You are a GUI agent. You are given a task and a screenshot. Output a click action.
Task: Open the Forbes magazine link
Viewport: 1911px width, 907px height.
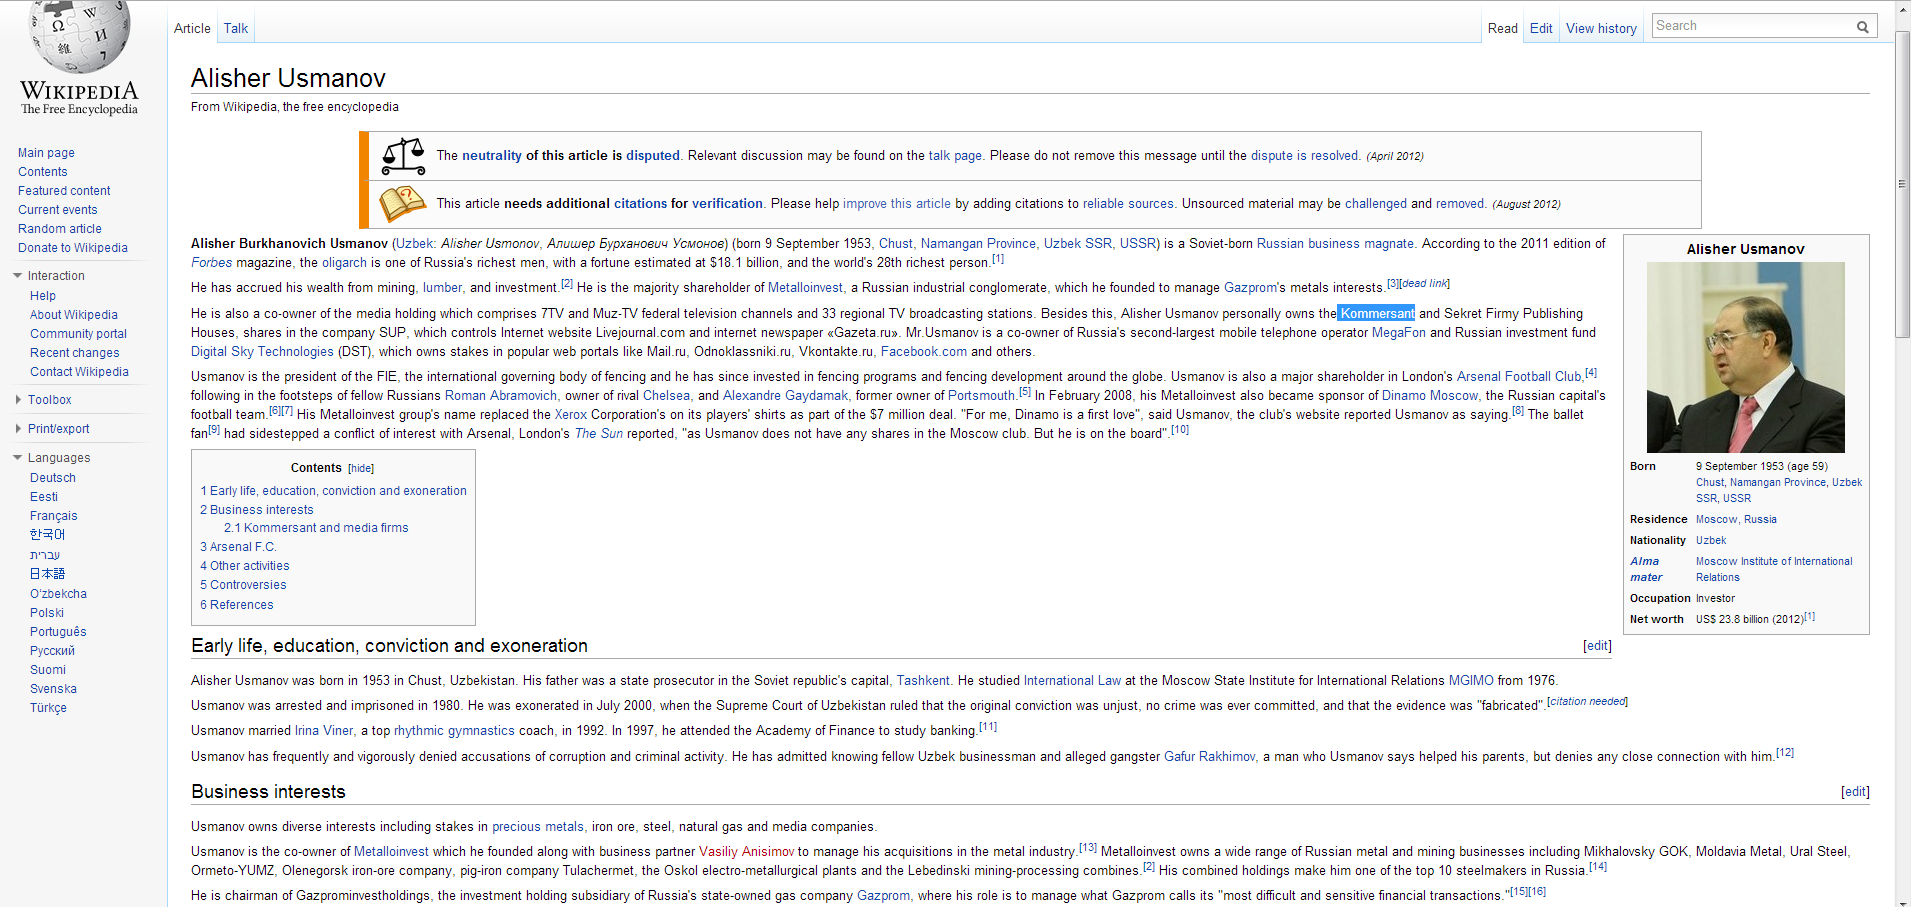211,263
